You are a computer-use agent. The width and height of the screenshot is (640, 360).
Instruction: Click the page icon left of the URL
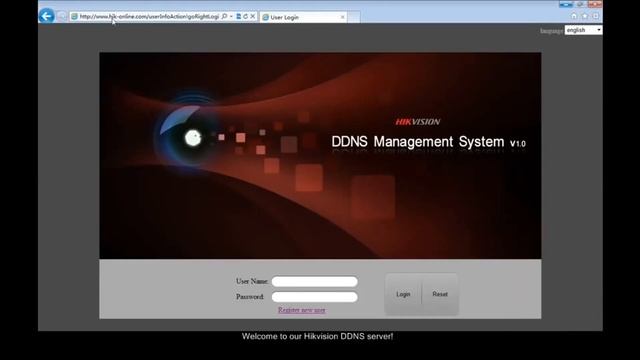[74, 16]
